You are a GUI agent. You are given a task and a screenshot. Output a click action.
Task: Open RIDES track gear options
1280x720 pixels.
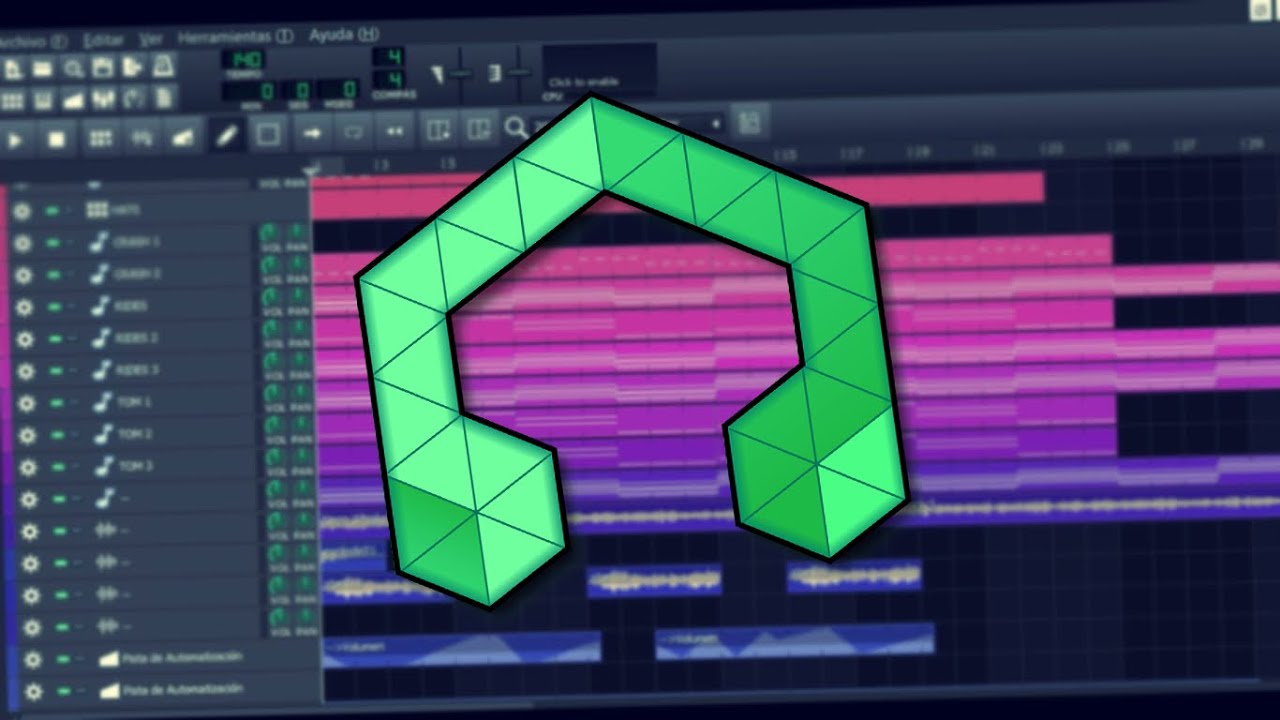click(x=23, y=307)
